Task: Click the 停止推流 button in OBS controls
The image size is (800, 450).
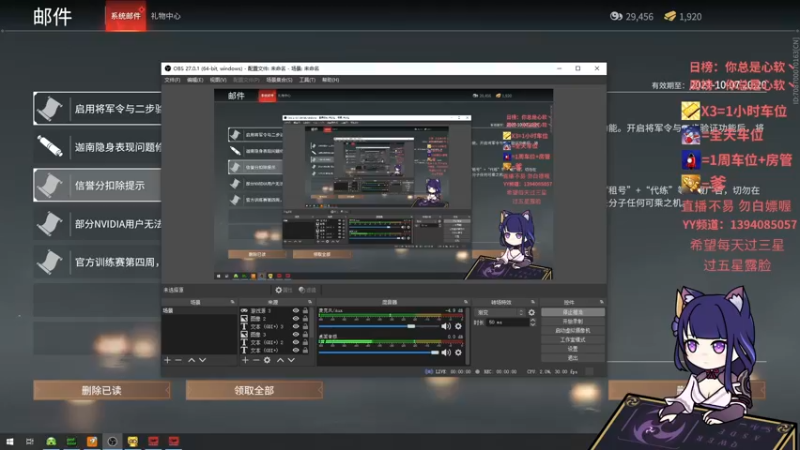Action: (x=572, y=312)
